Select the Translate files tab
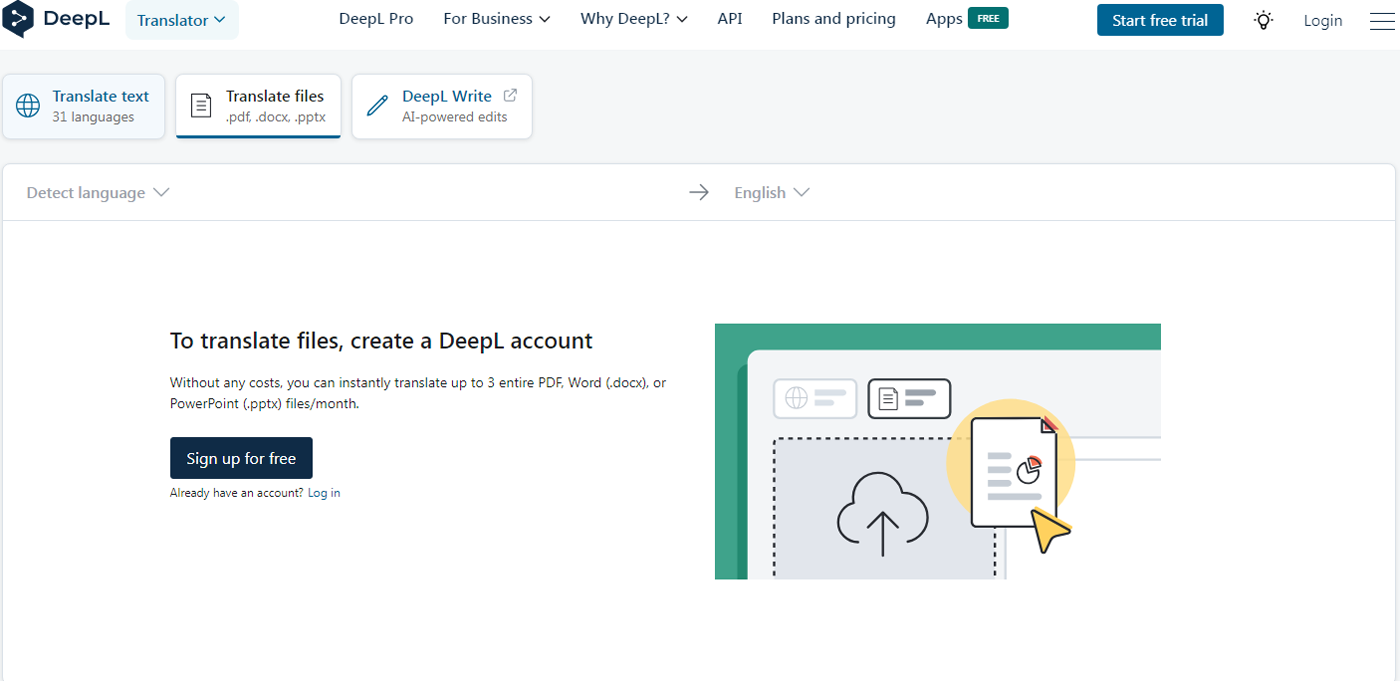Image resolution: width=1400 pixels, height=681 pixels. point(258,106)
